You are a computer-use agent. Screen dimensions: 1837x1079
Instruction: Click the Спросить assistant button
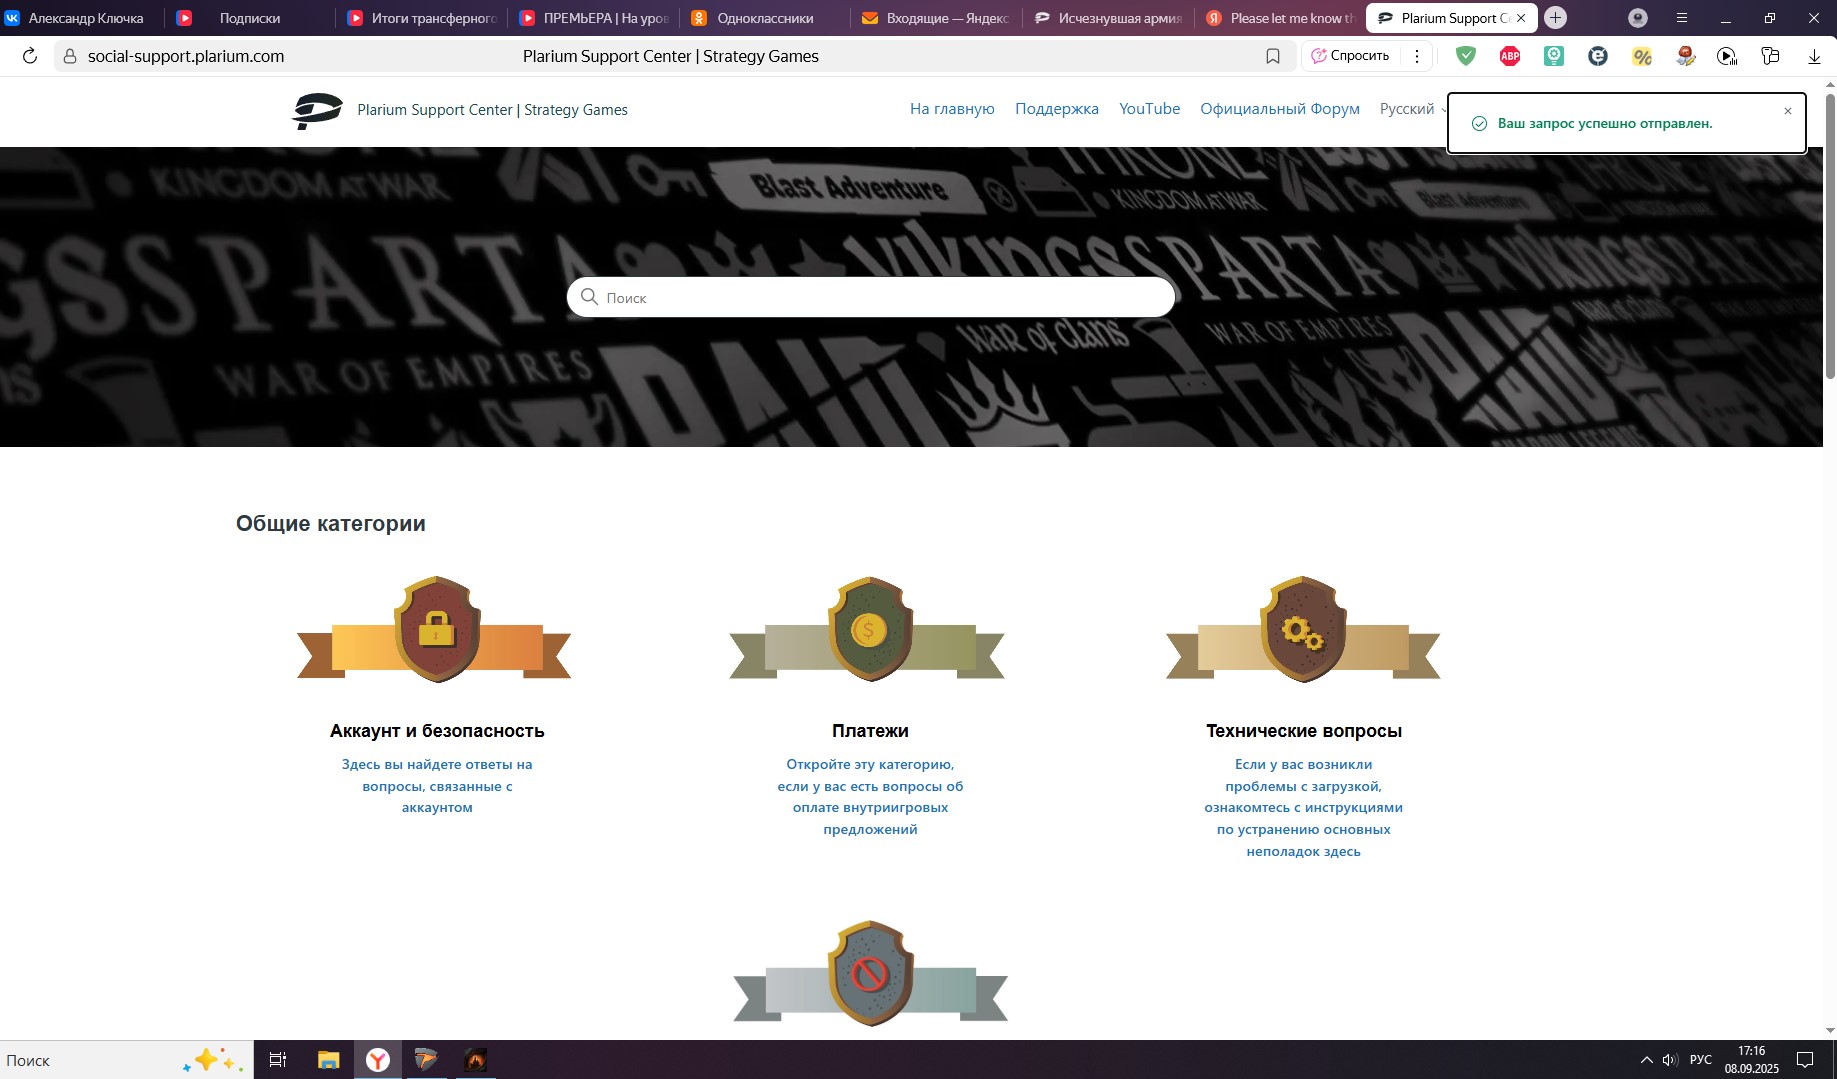coord(1350,56)
